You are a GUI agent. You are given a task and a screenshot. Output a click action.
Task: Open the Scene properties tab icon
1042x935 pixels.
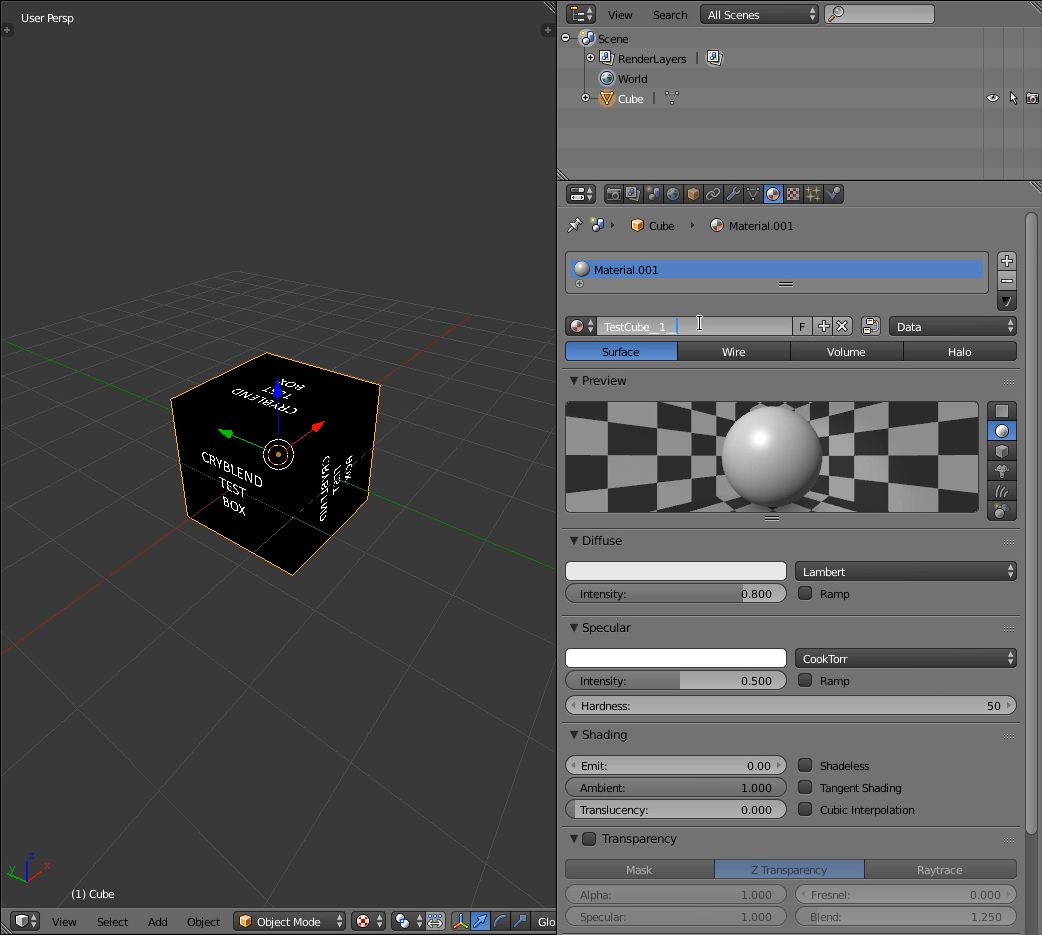coord(653,194)
